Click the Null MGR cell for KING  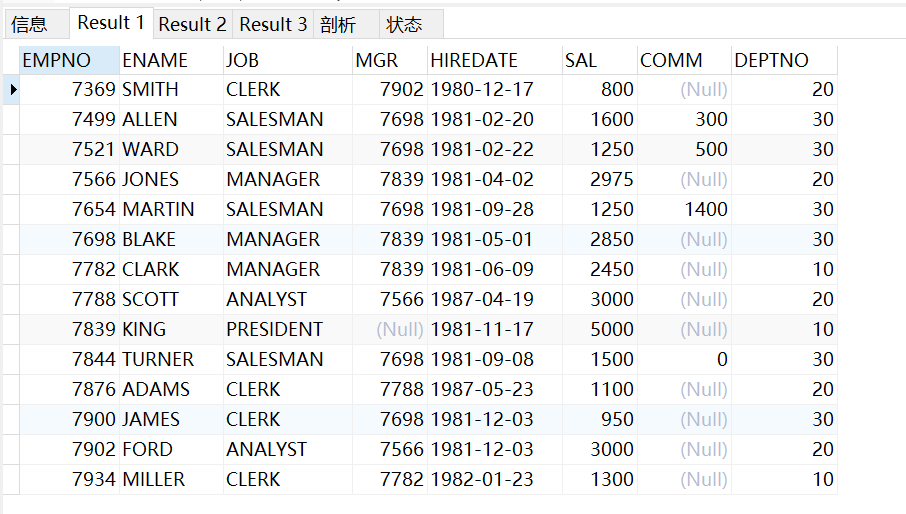[x=390, y=329]
